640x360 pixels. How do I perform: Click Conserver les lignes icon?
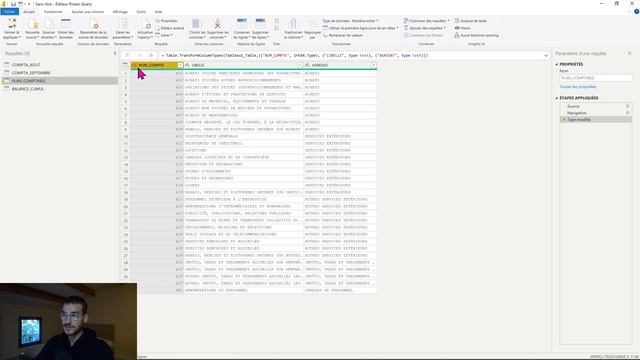[242, 24]
